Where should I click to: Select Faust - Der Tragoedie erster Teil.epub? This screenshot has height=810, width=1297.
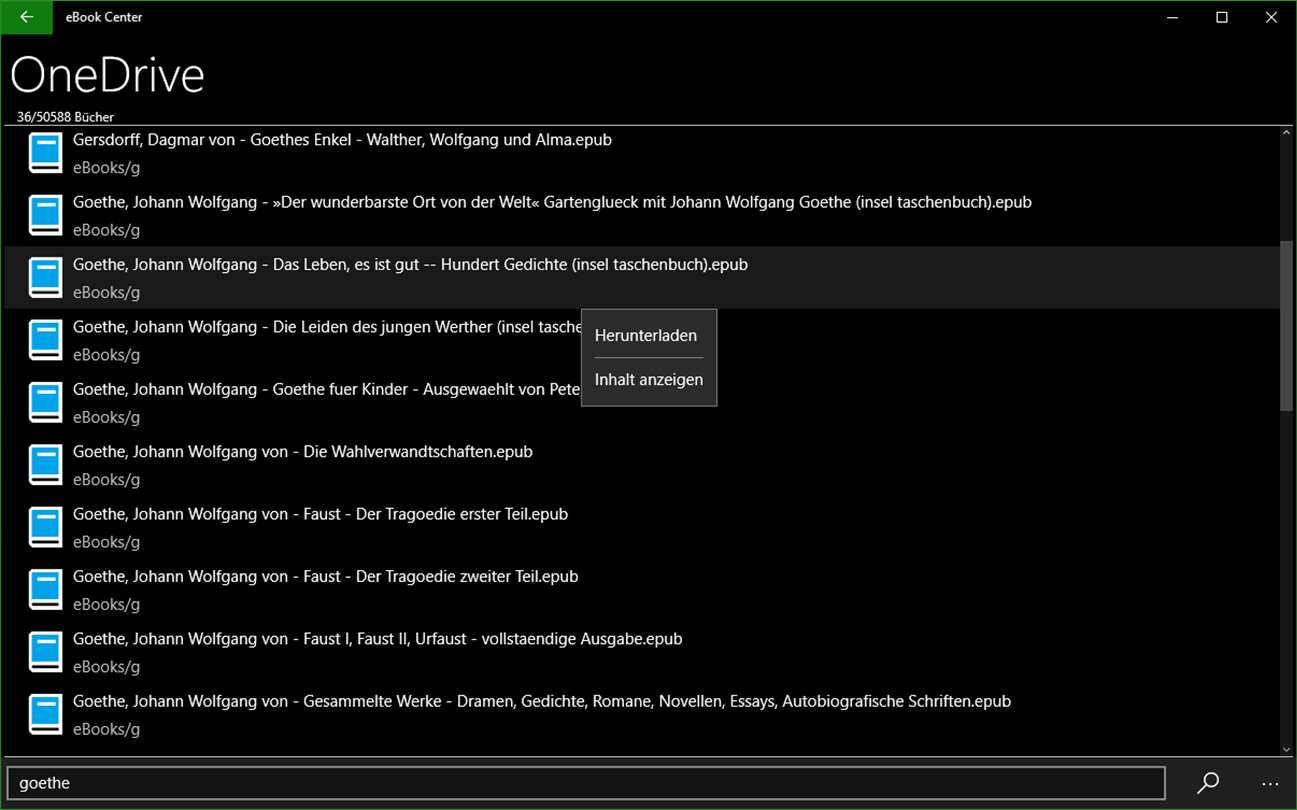pyautogui.click(x=320, y=514)
